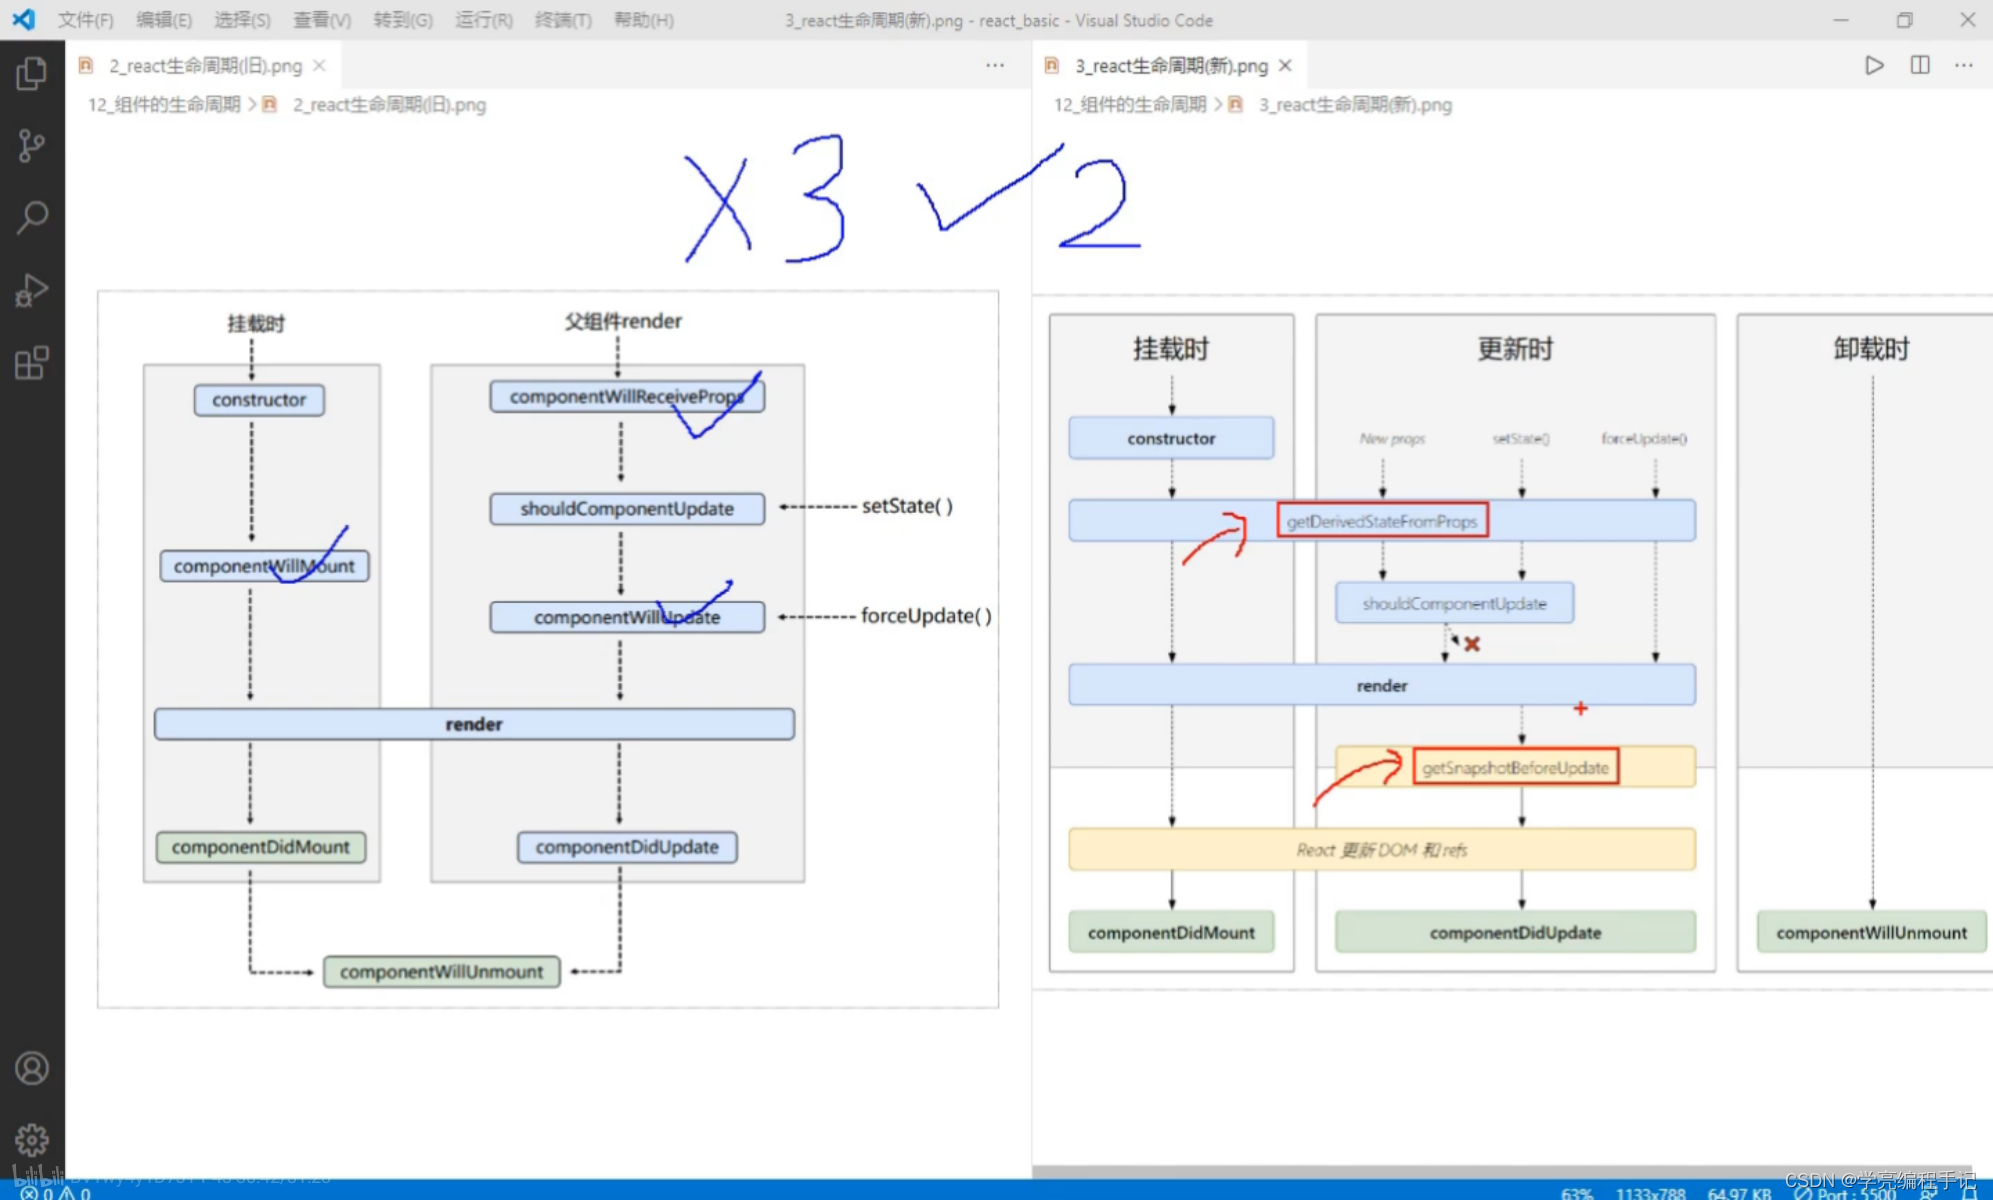Click the 64.97 KB file size status item
The height and width of the screenshot is (1200, 1993).
click(1740, 1192)
